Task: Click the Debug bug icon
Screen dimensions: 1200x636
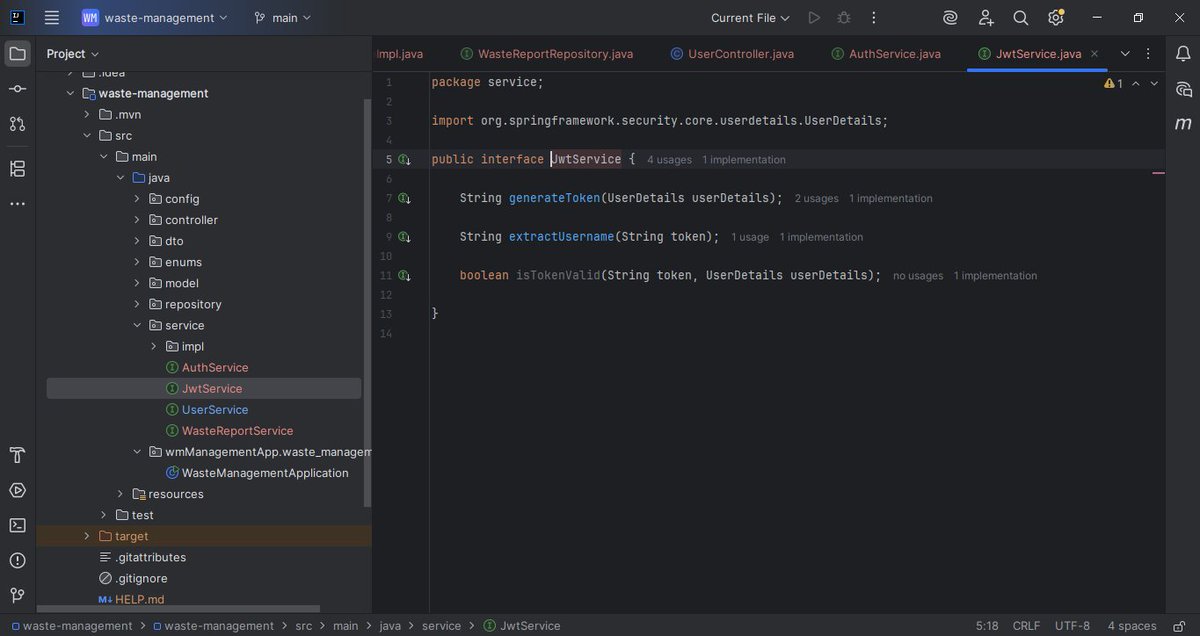Action: tap(844, 18)
